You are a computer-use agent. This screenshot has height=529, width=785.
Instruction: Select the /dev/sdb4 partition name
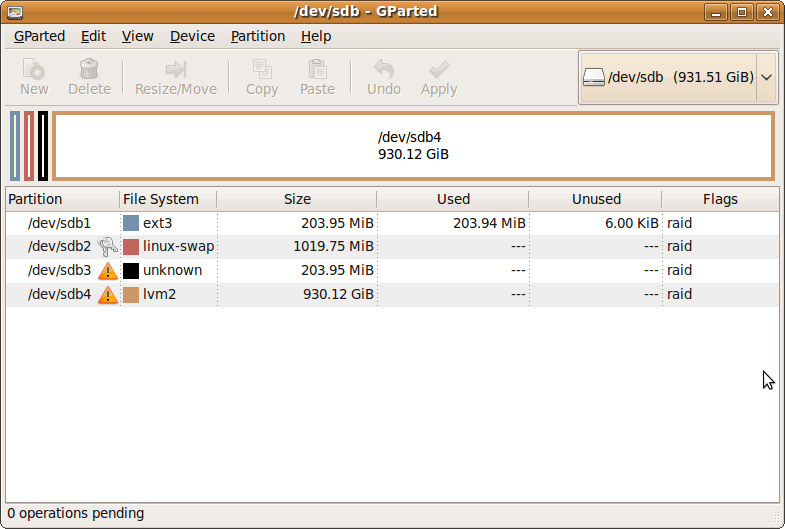[59, 294]
